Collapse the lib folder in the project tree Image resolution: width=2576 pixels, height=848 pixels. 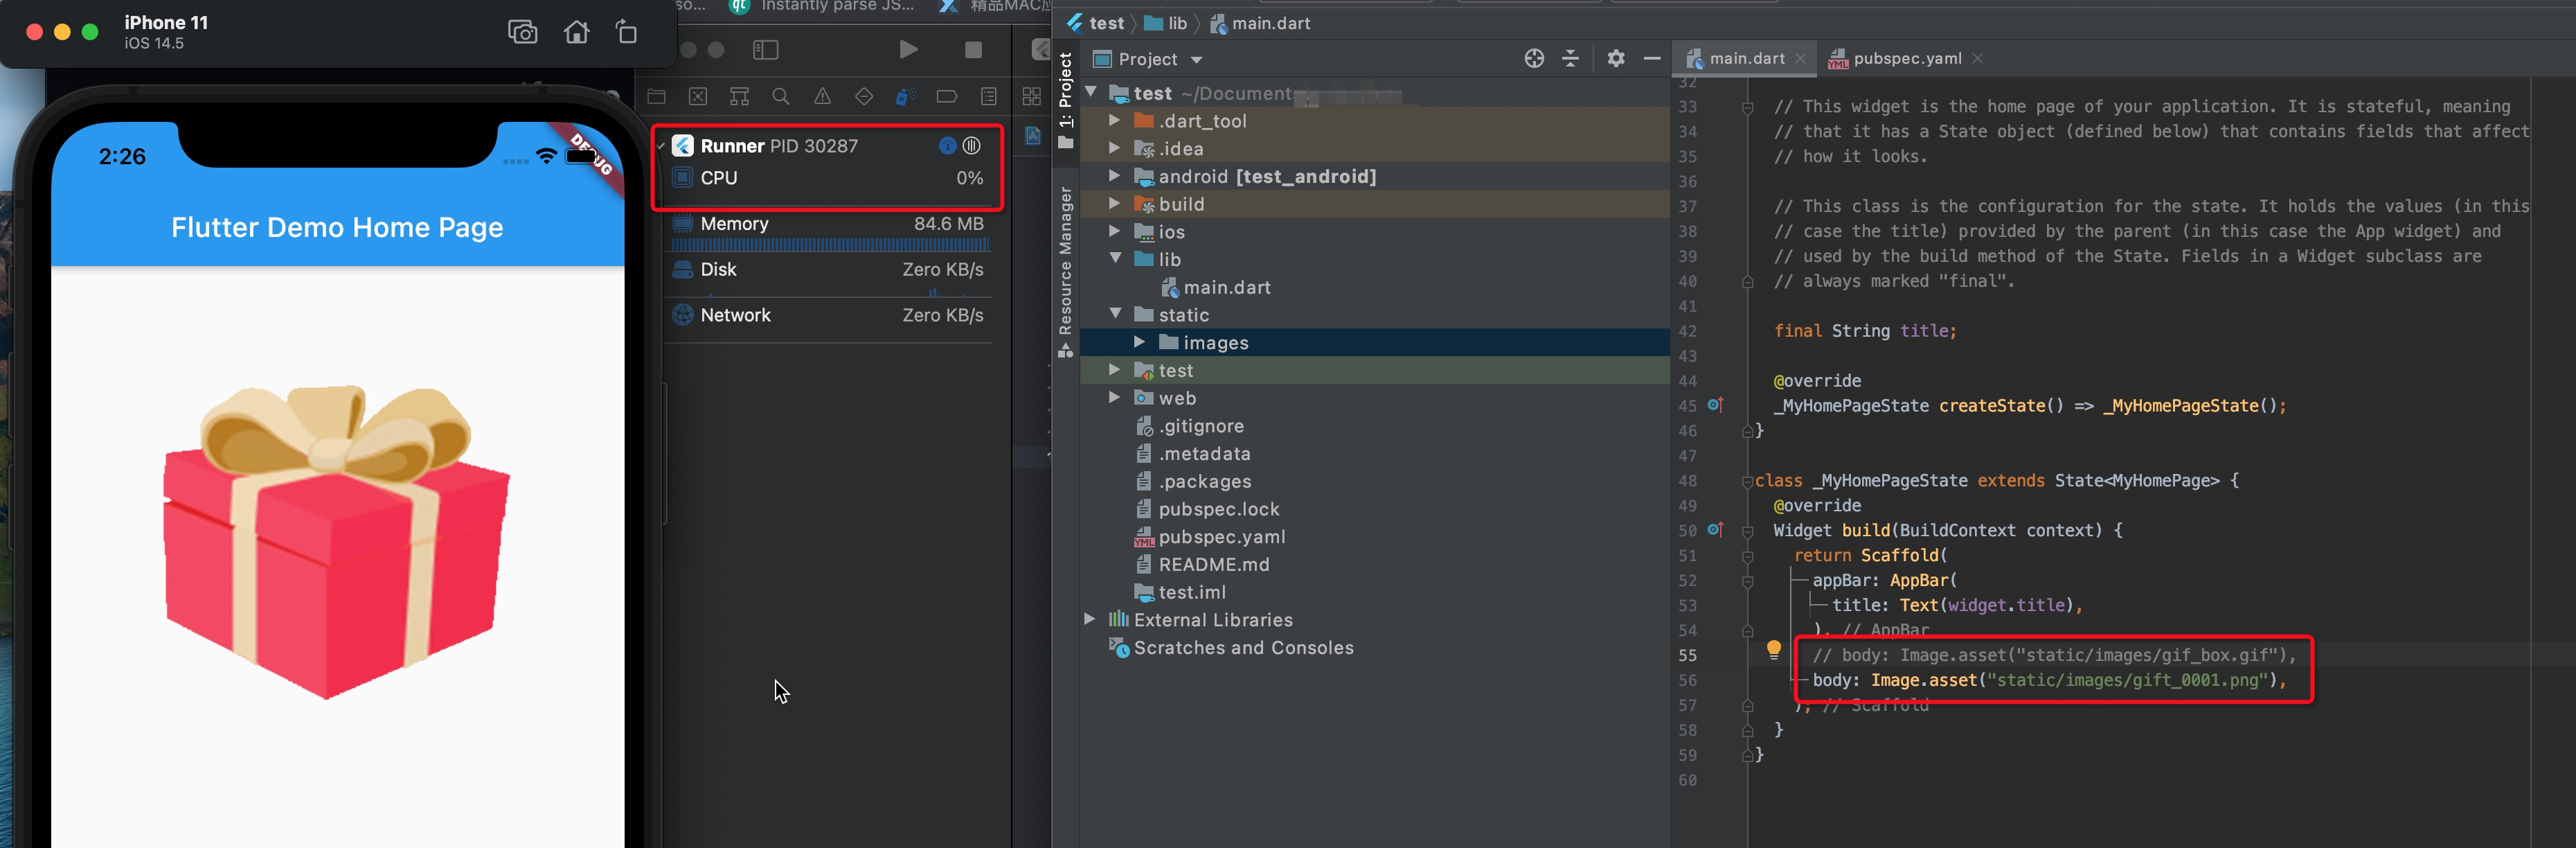pos(1116,259)
